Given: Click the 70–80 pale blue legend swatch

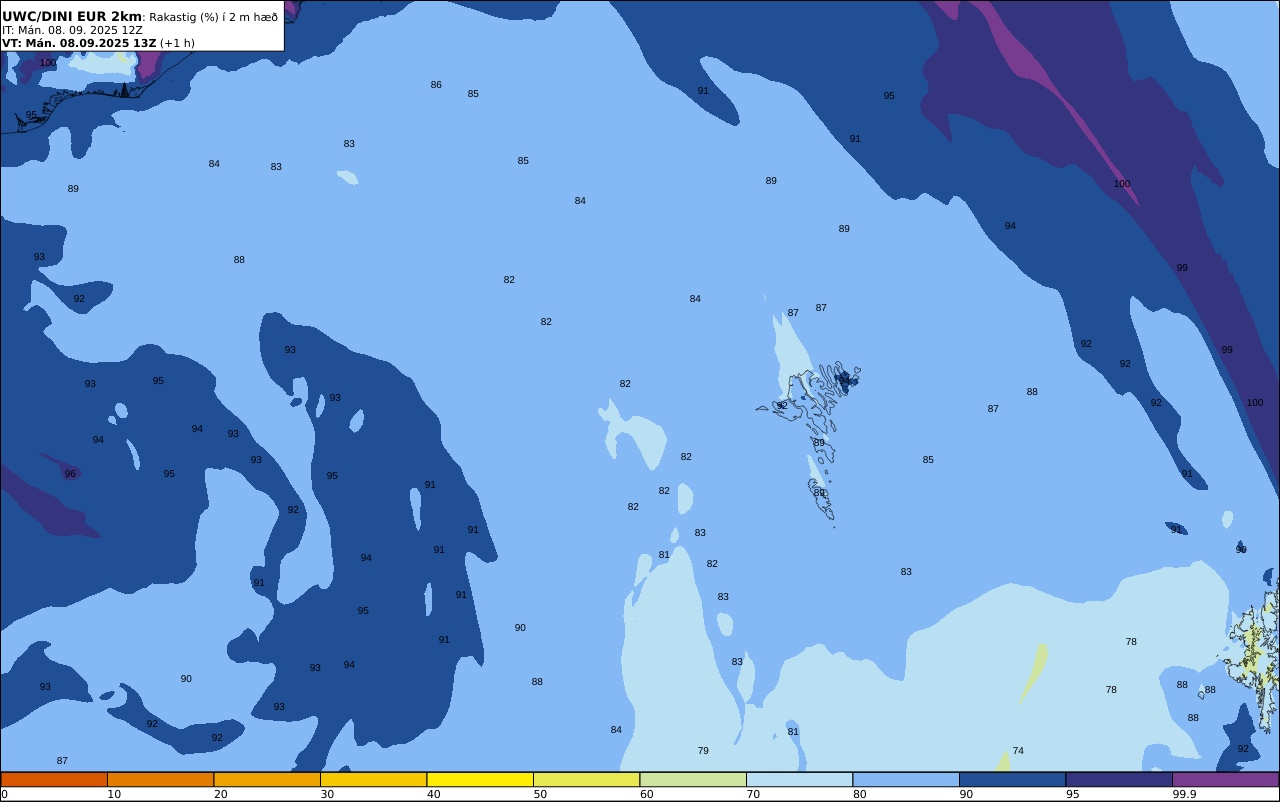Looking at the screenshot, I should coord(799,779).
